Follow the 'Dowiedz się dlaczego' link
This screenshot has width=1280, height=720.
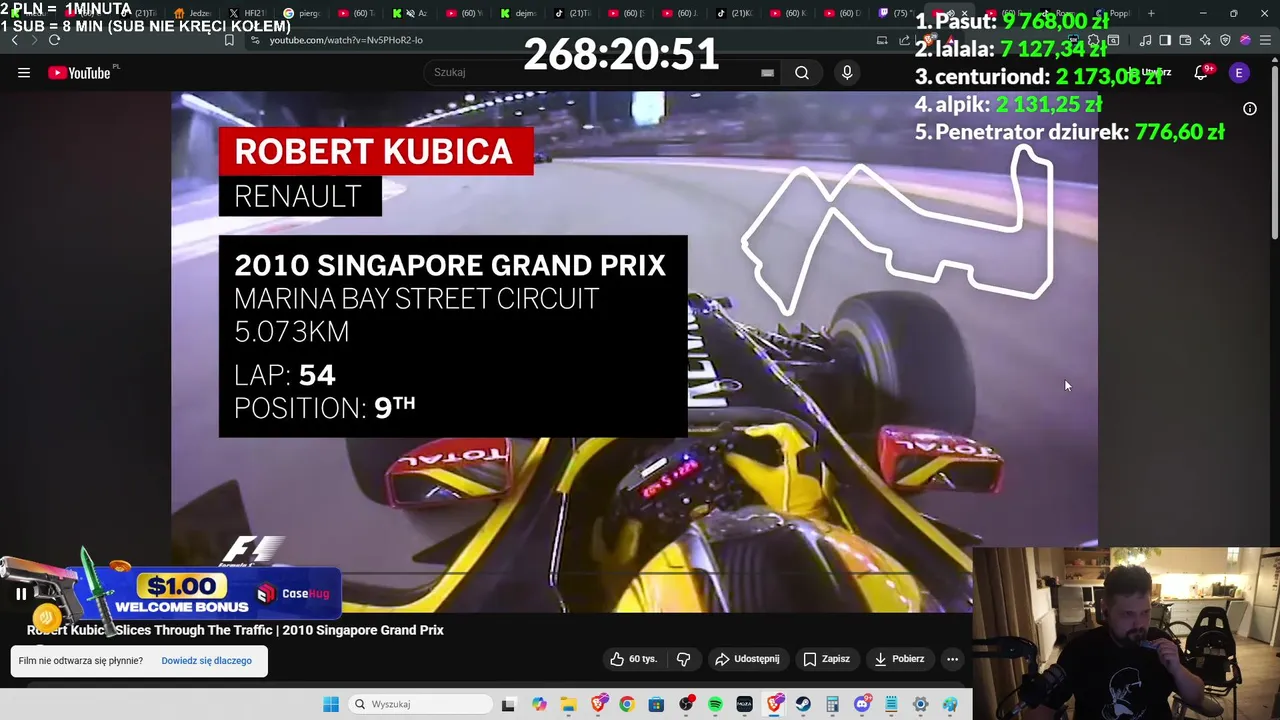pyautogui.click(x=206, y=661)
